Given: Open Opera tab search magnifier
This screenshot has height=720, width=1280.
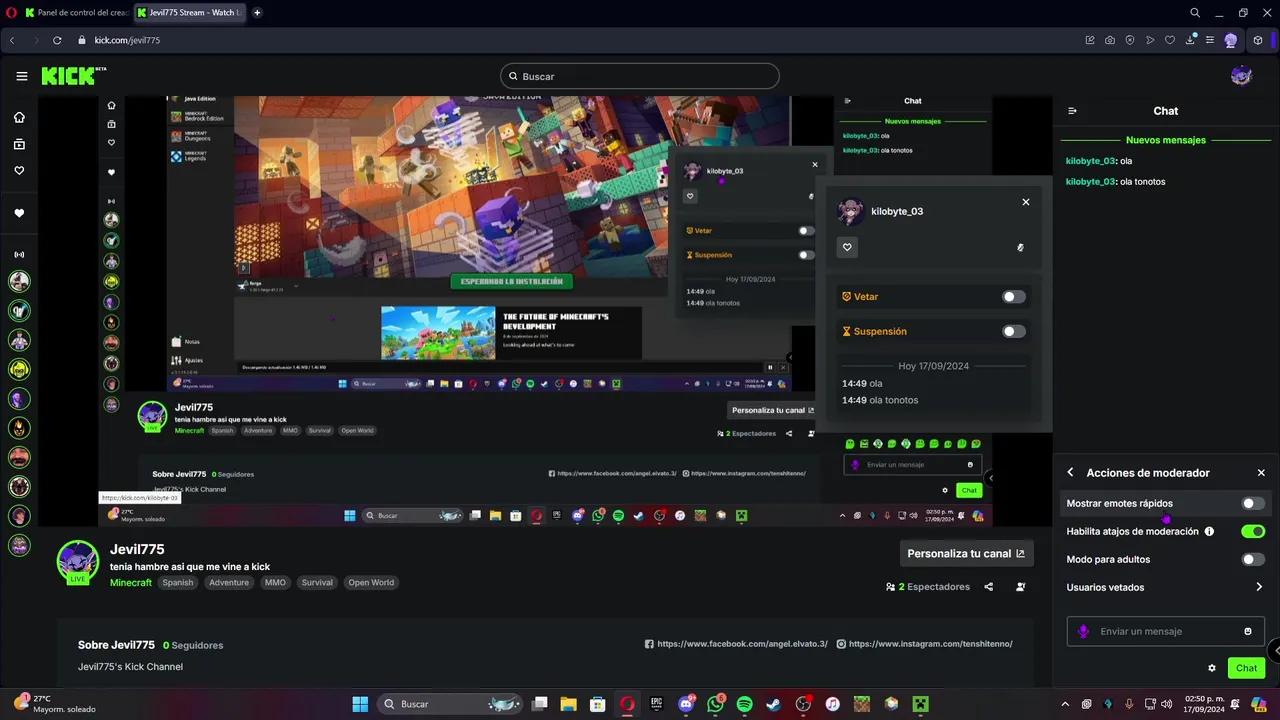Looking at the screenshot, I should click(1195, 13).
